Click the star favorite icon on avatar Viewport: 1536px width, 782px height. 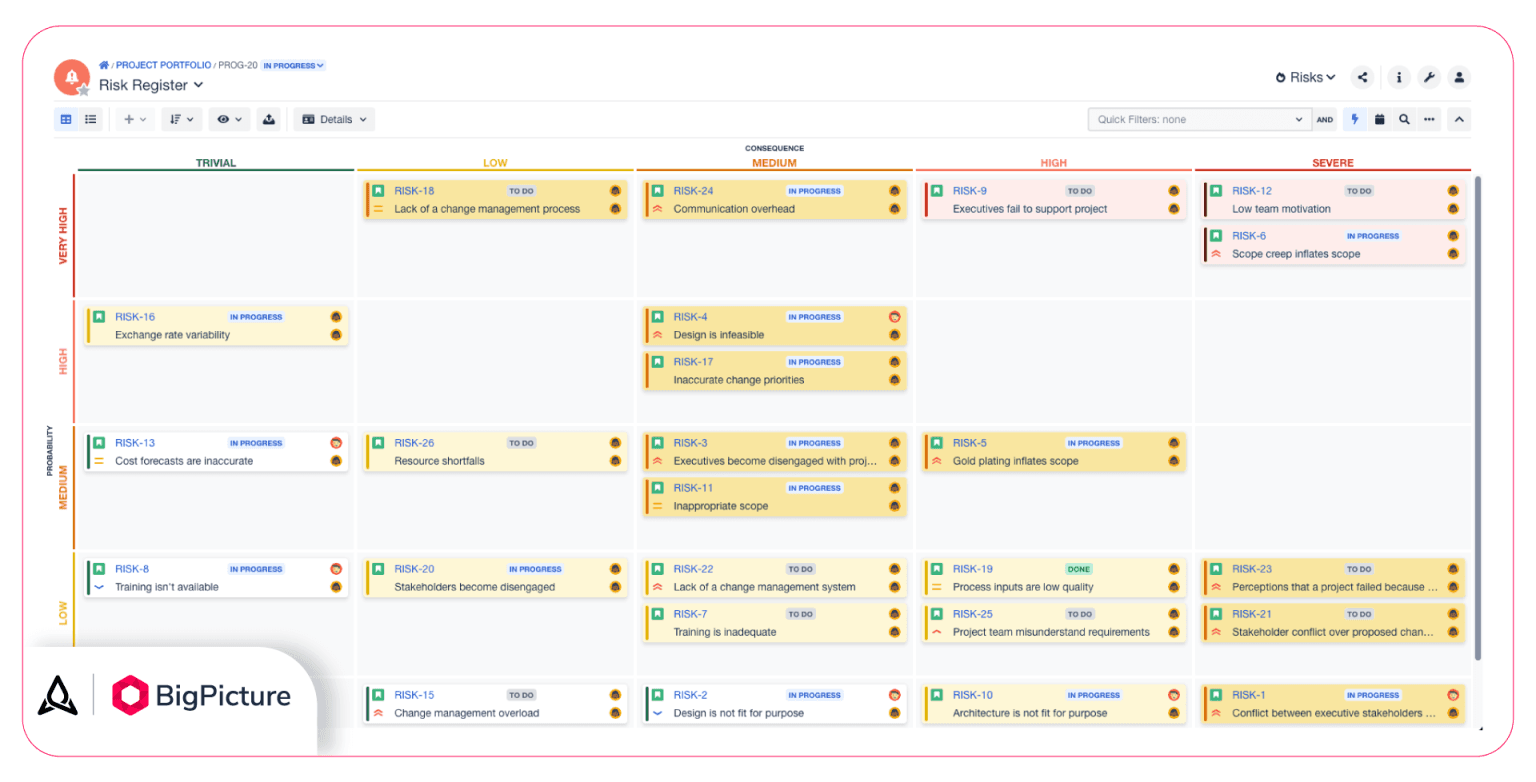[84, 91]
